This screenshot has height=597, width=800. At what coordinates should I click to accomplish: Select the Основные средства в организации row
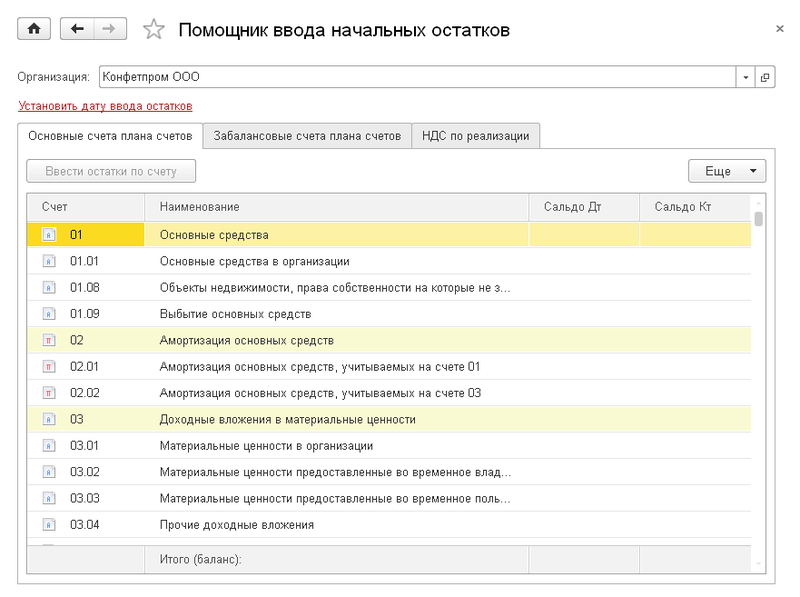coord(389,261)
